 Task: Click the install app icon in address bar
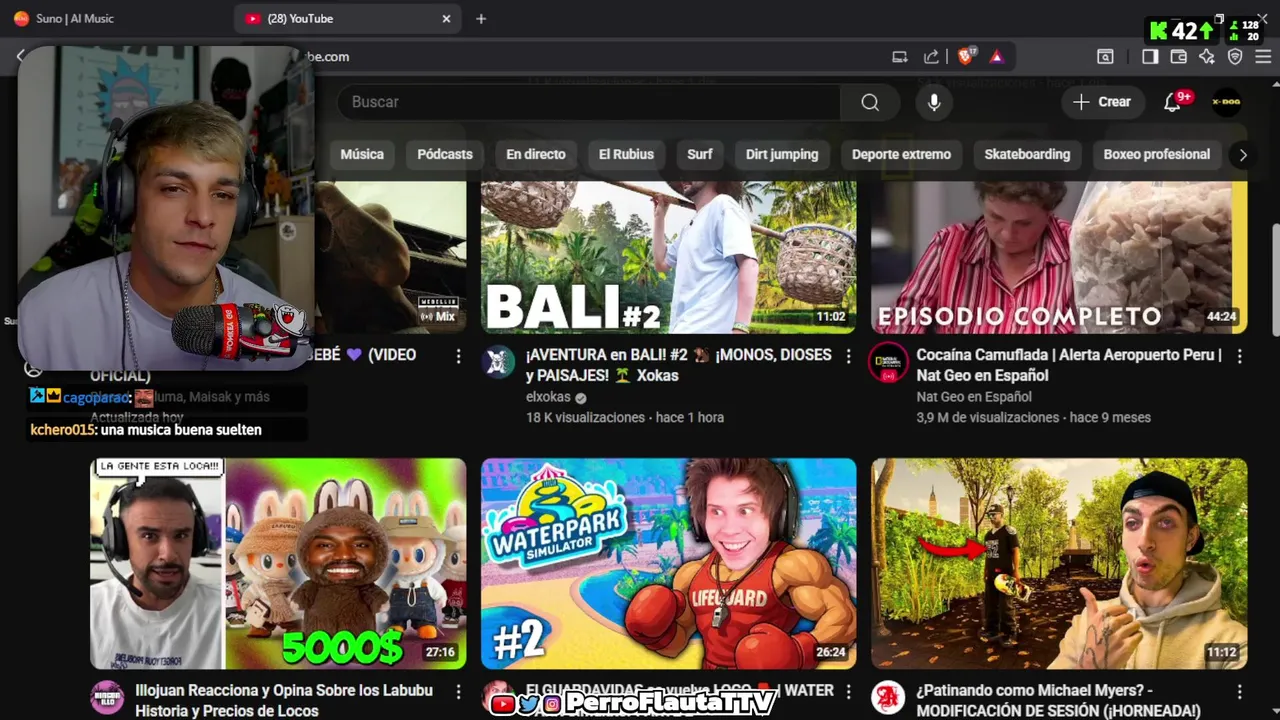pyautogui.click(x=900, y=57)
